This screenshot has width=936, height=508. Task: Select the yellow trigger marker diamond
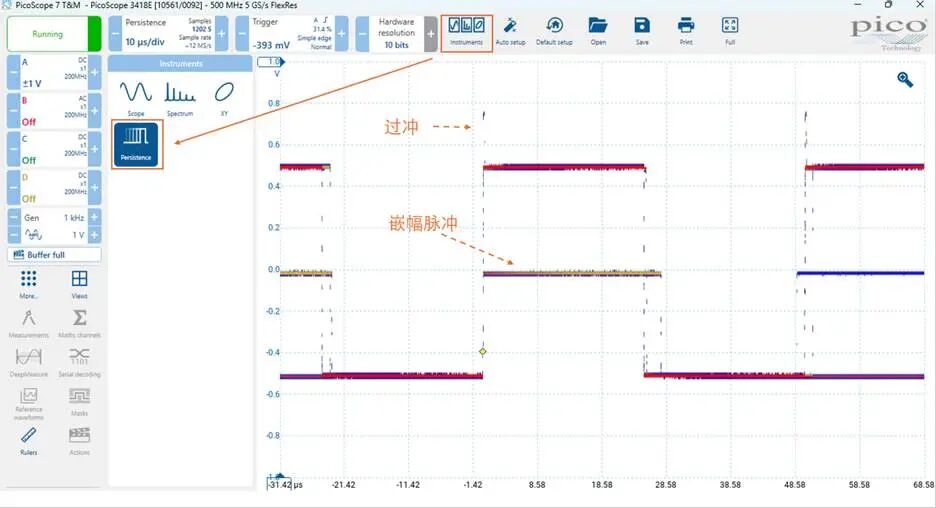(x=482, y=352)
